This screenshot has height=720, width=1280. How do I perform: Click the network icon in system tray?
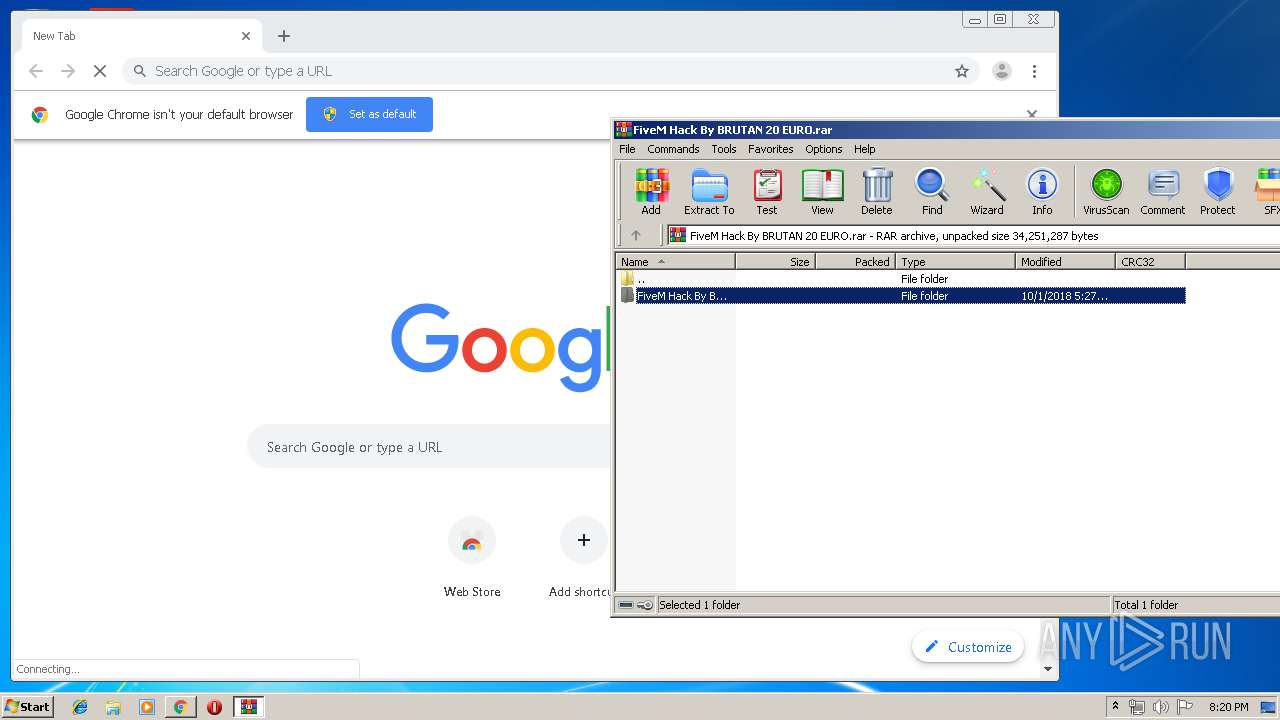(1138, 707)
